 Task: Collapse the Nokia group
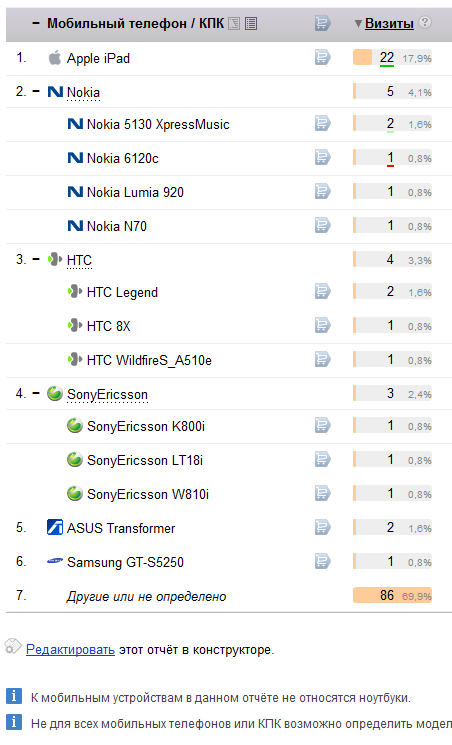coord(36,91)
